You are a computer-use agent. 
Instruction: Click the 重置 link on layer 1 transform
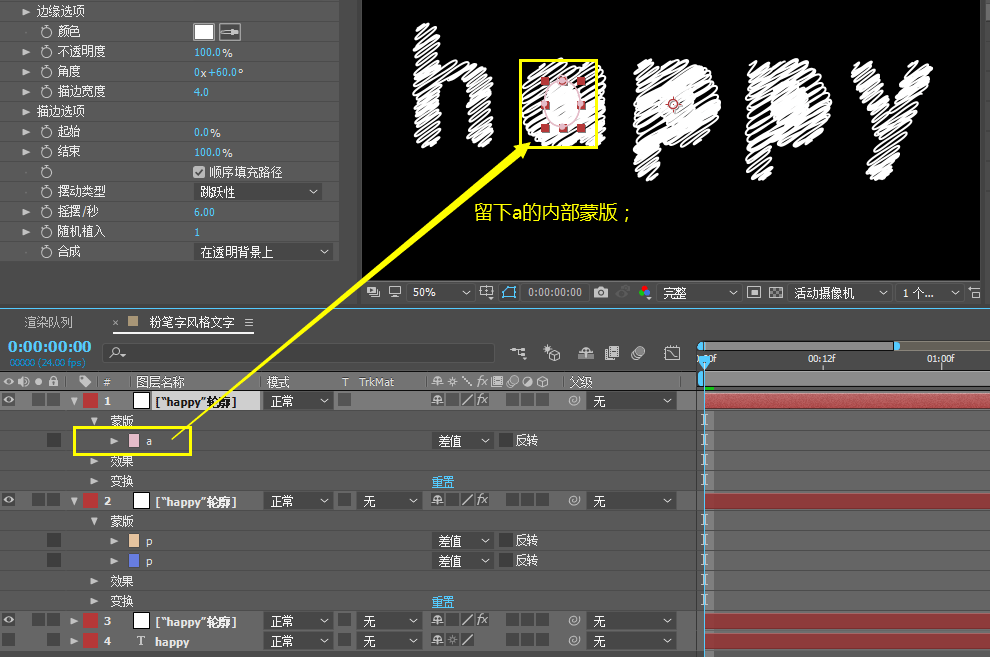pos(442,481)
